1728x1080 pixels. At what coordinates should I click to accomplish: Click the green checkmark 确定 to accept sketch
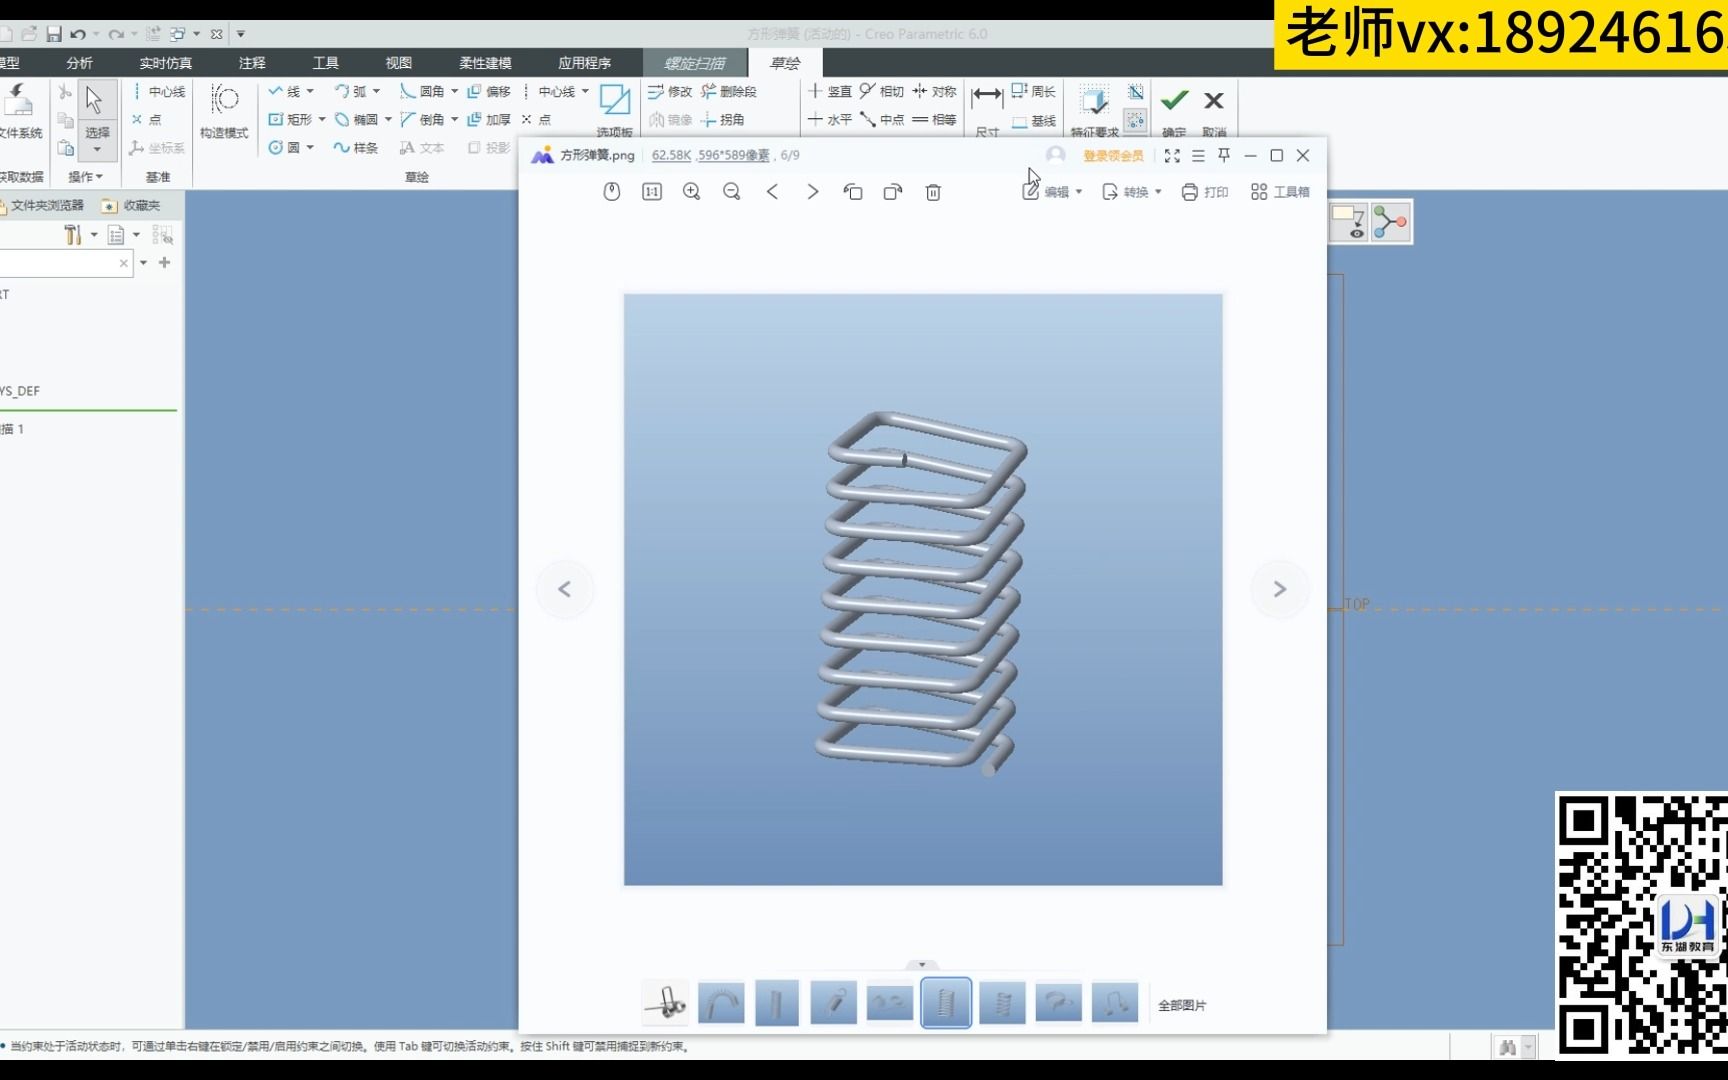pos(1174,109)
